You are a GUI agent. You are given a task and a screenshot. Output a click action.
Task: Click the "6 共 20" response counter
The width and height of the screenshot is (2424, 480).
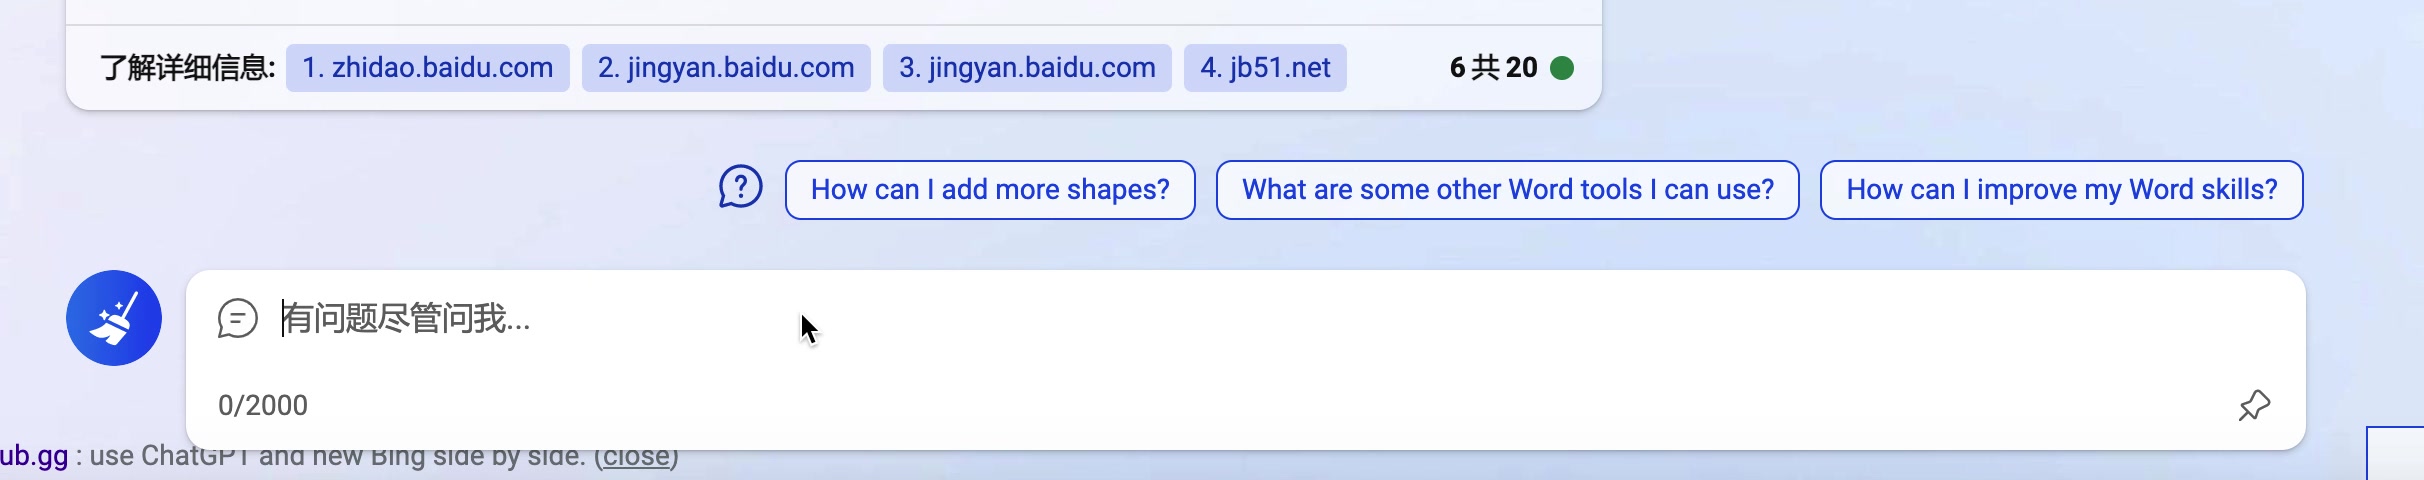(x=1493, y=68)
